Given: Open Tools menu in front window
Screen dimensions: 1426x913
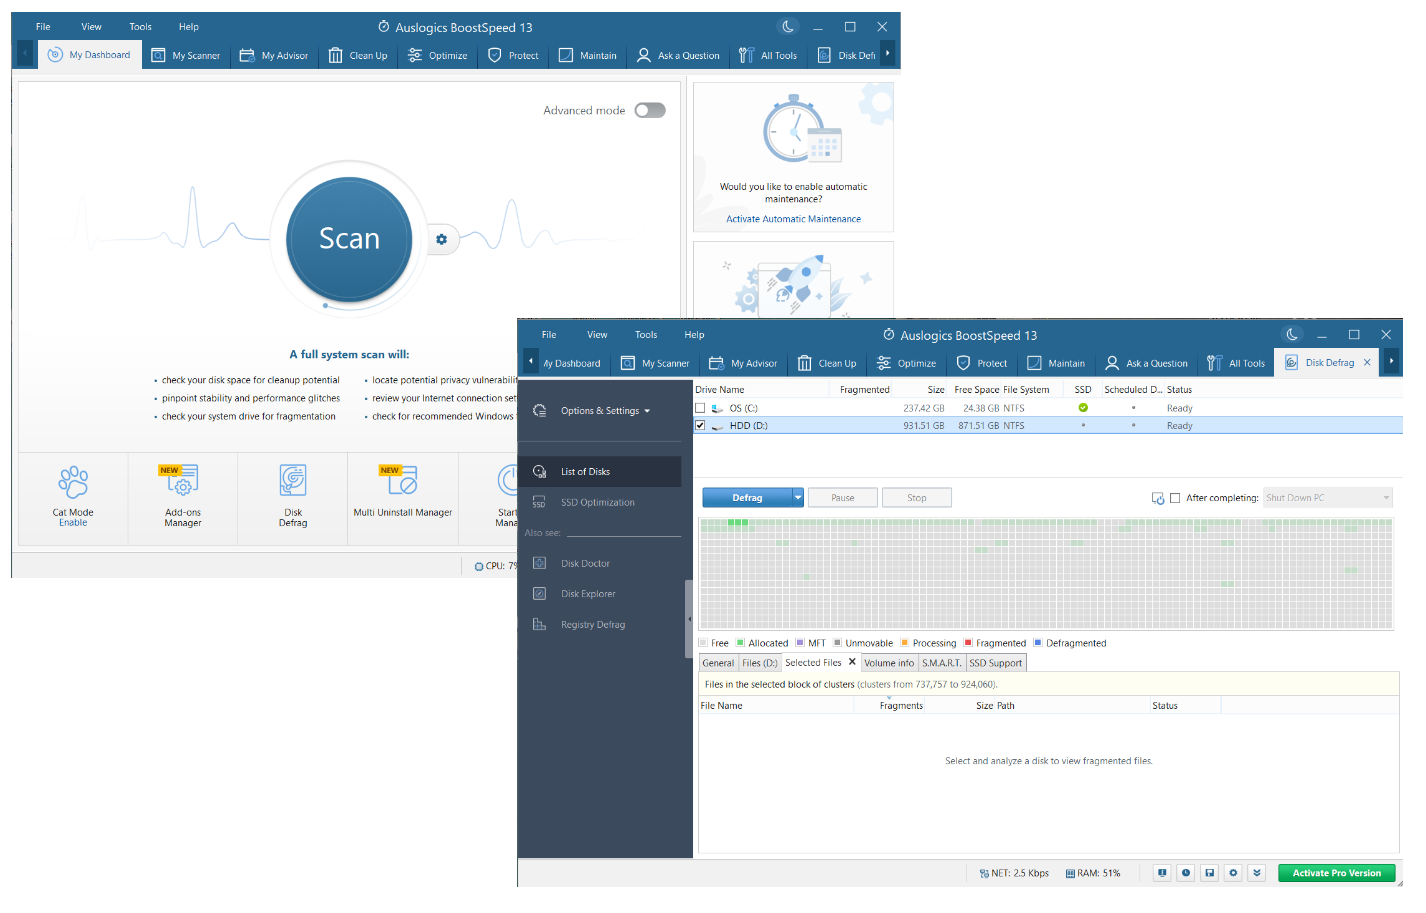Looking at the screenshot, I should [x=646, y=335].
